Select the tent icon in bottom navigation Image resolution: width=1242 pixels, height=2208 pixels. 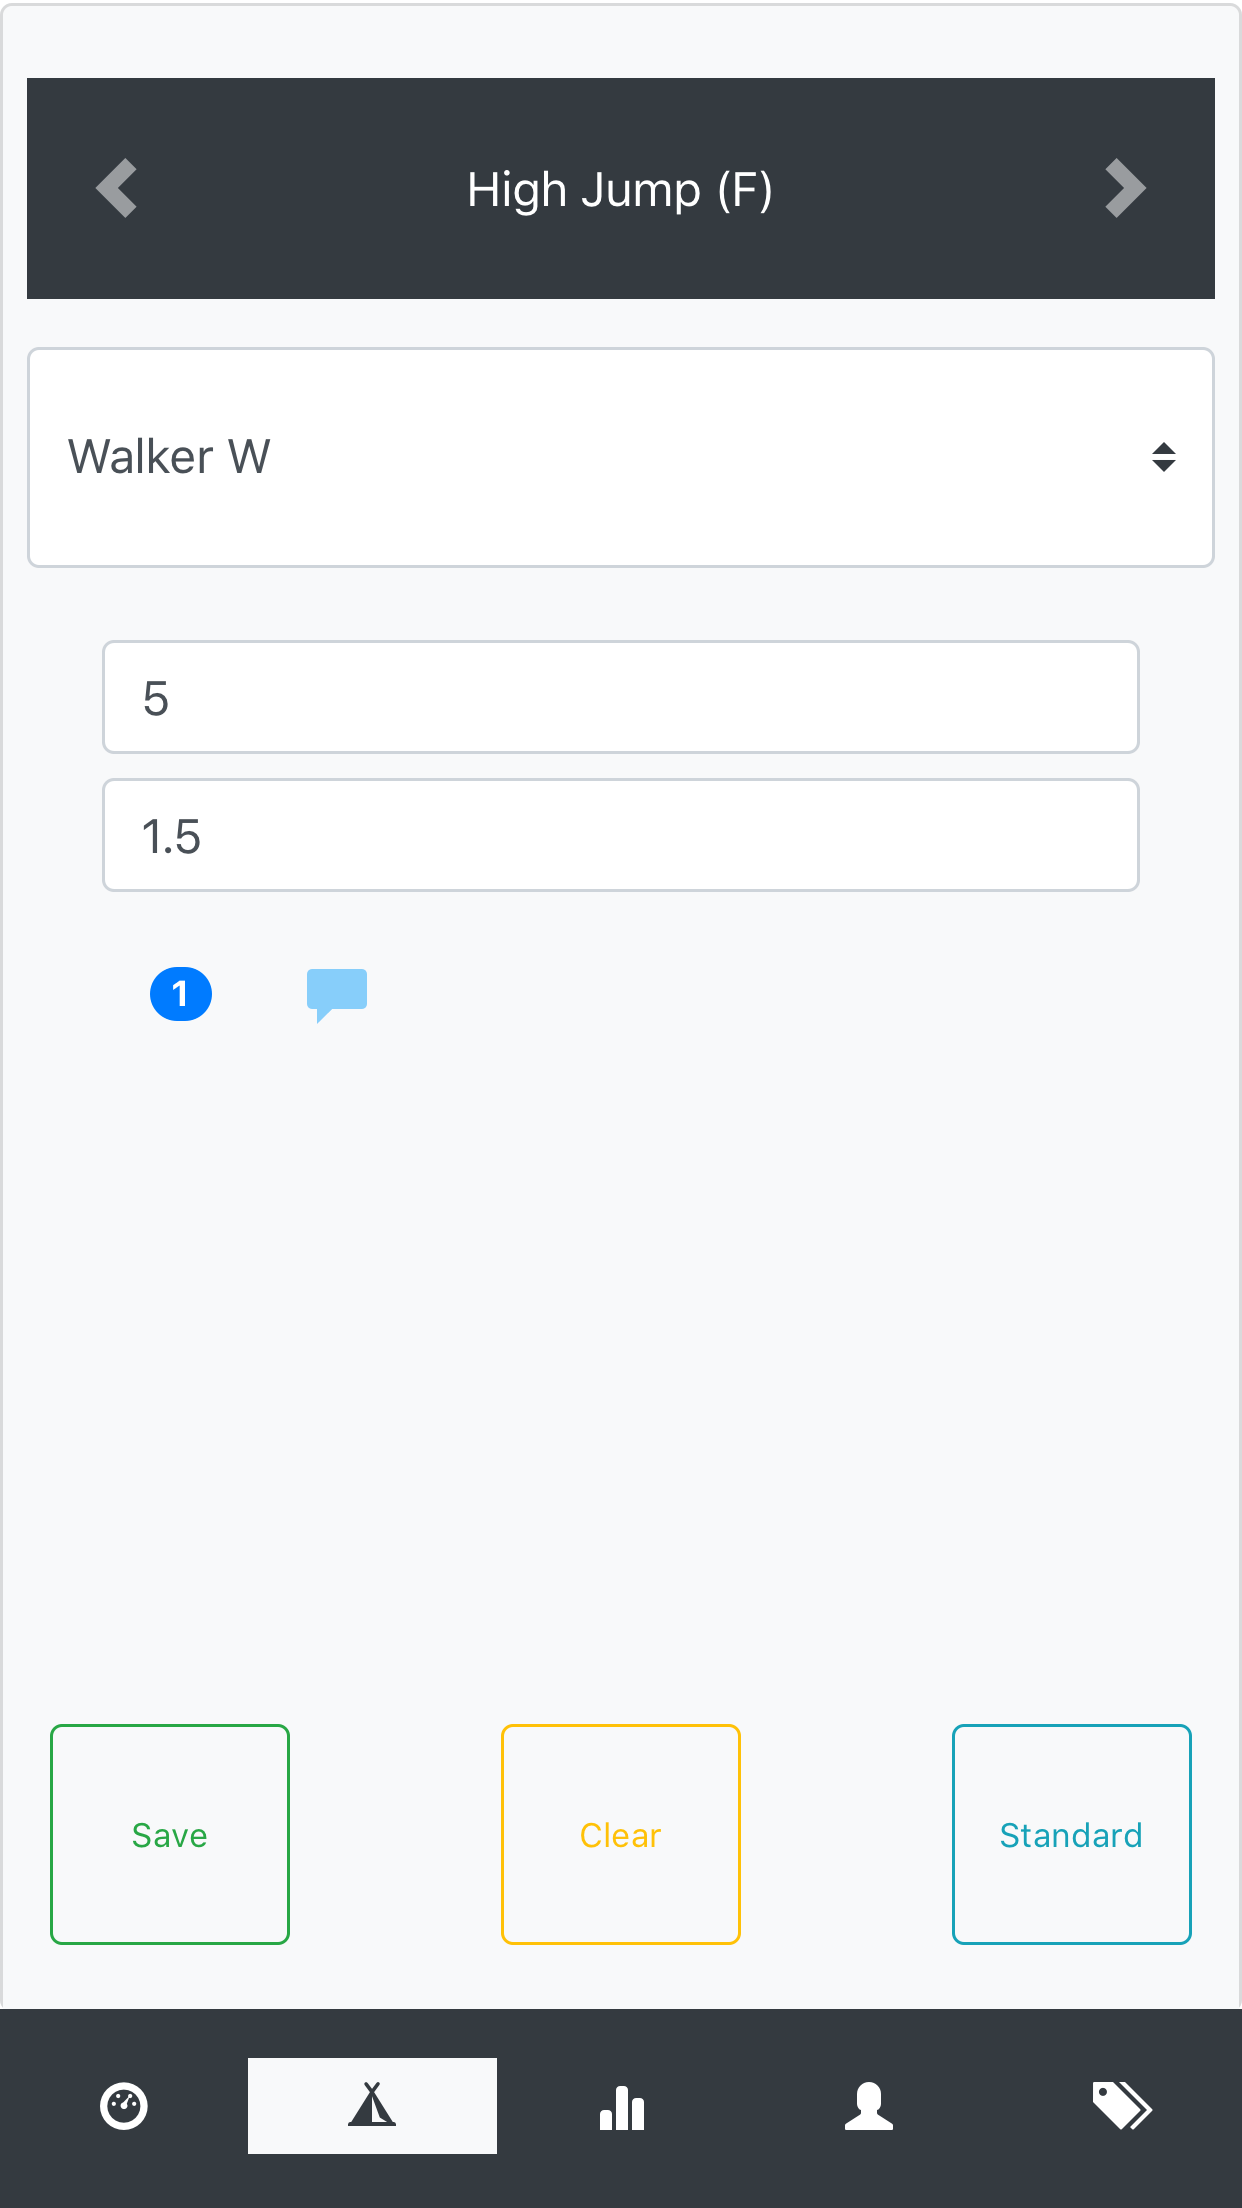coord(372,2105)
